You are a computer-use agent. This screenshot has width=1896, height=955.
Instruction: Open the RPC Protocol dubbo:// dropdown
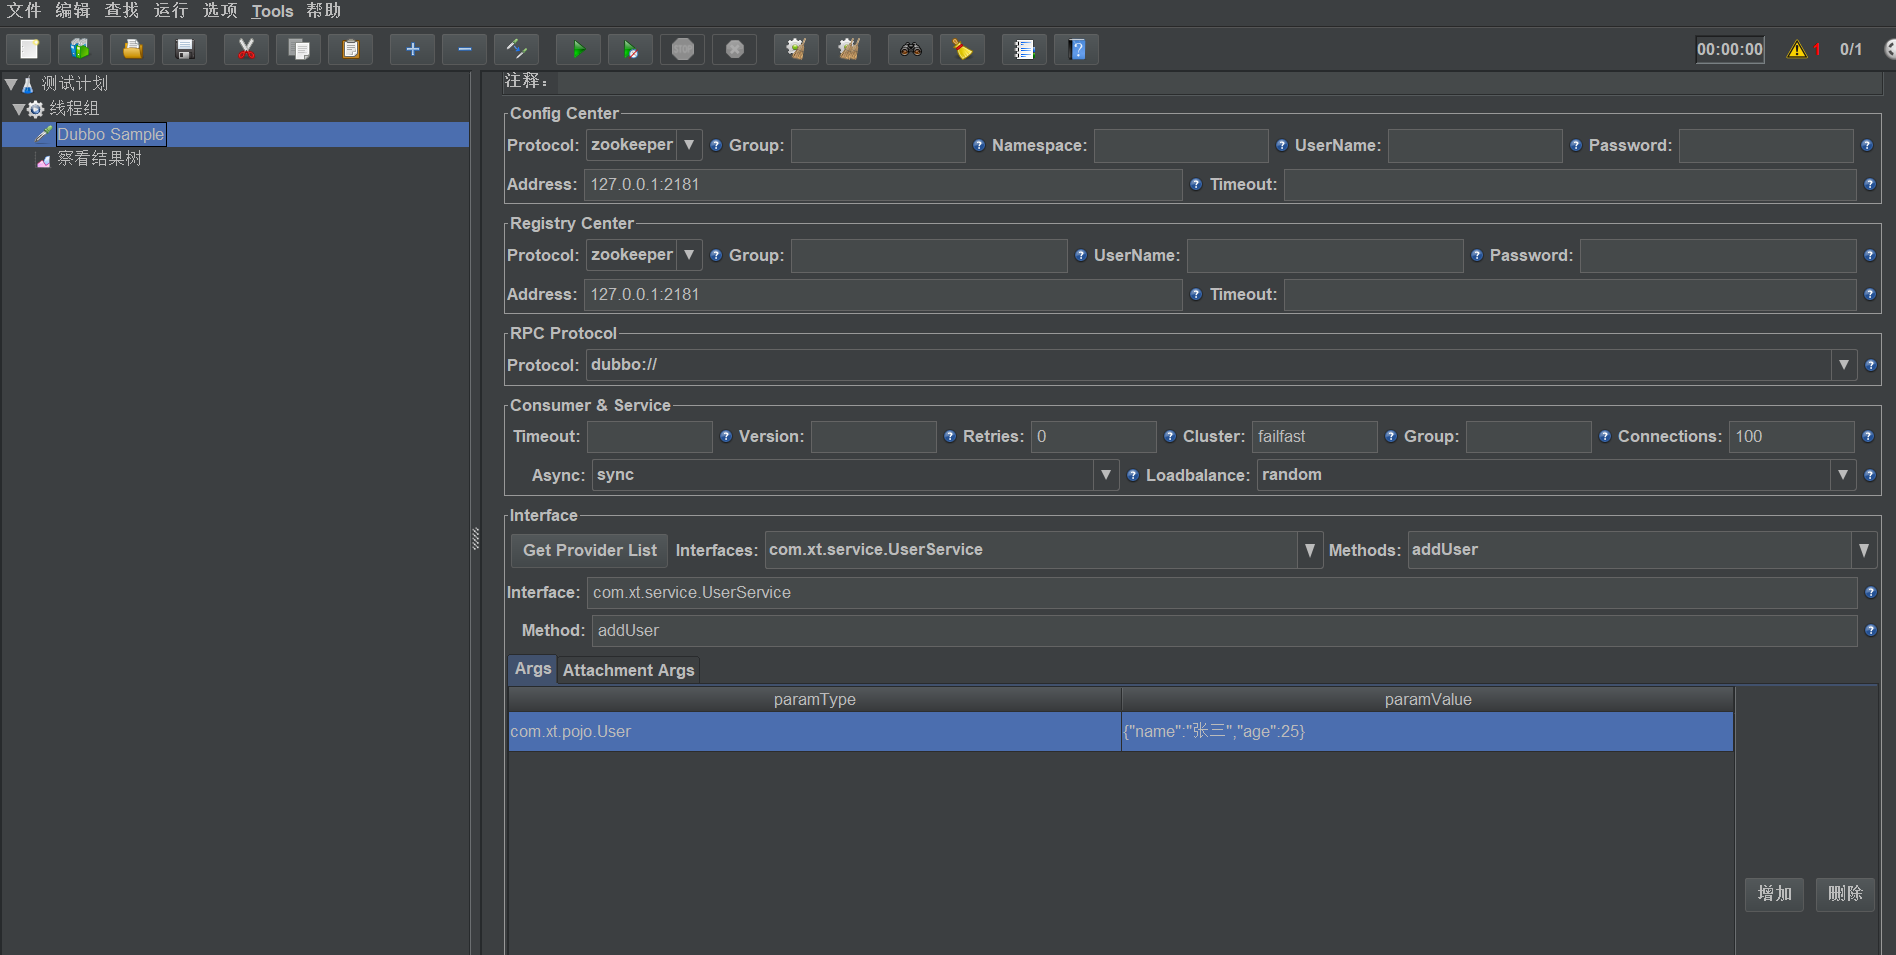[1221, 365]
